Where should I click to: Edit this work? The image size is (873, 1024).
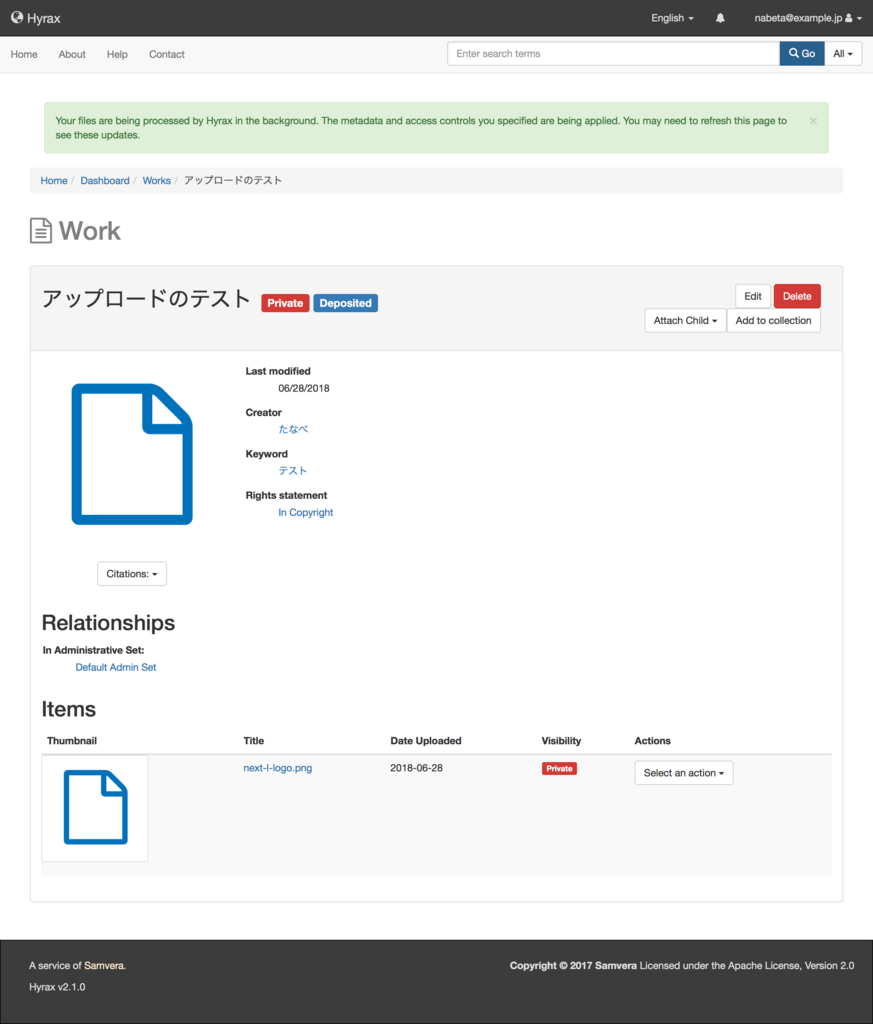[753, 296]
